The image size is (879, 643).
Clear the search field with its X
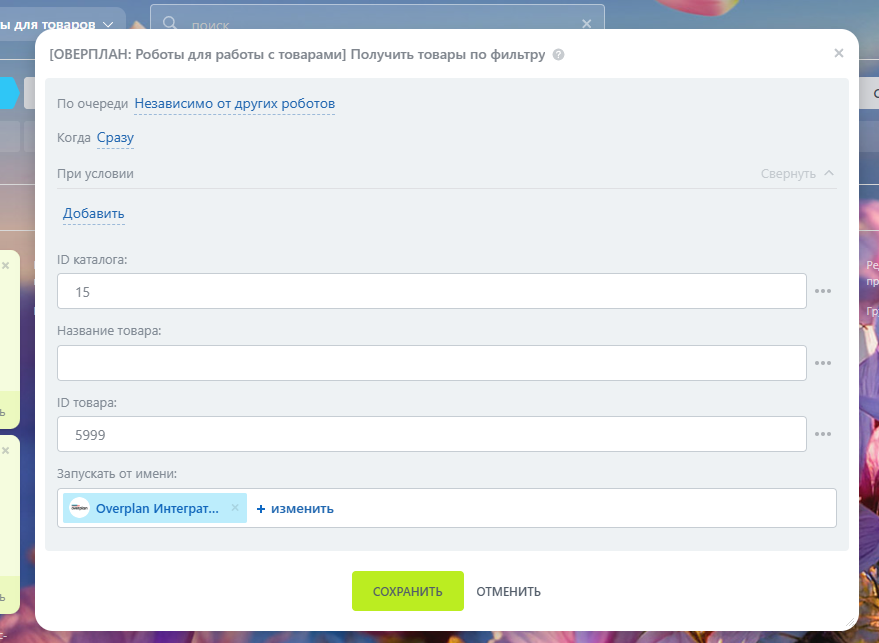click(586, 23)
